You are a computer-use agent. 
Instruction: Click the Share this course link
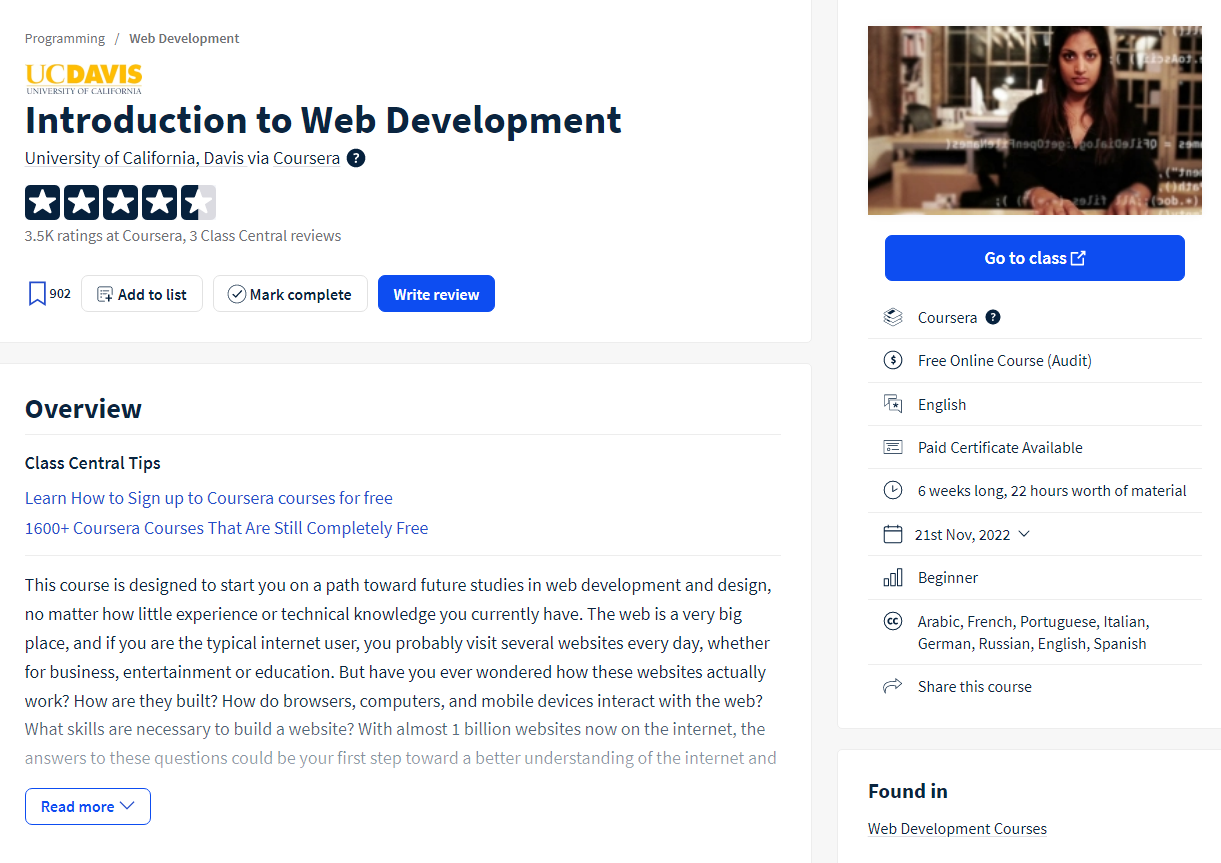tap(975, 686)
